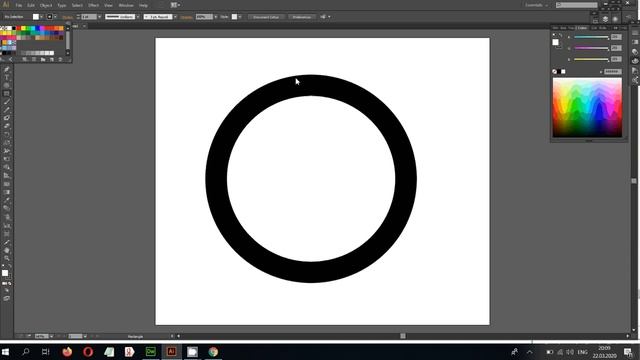Click the Illustrator Ai logo

point(6,5)
